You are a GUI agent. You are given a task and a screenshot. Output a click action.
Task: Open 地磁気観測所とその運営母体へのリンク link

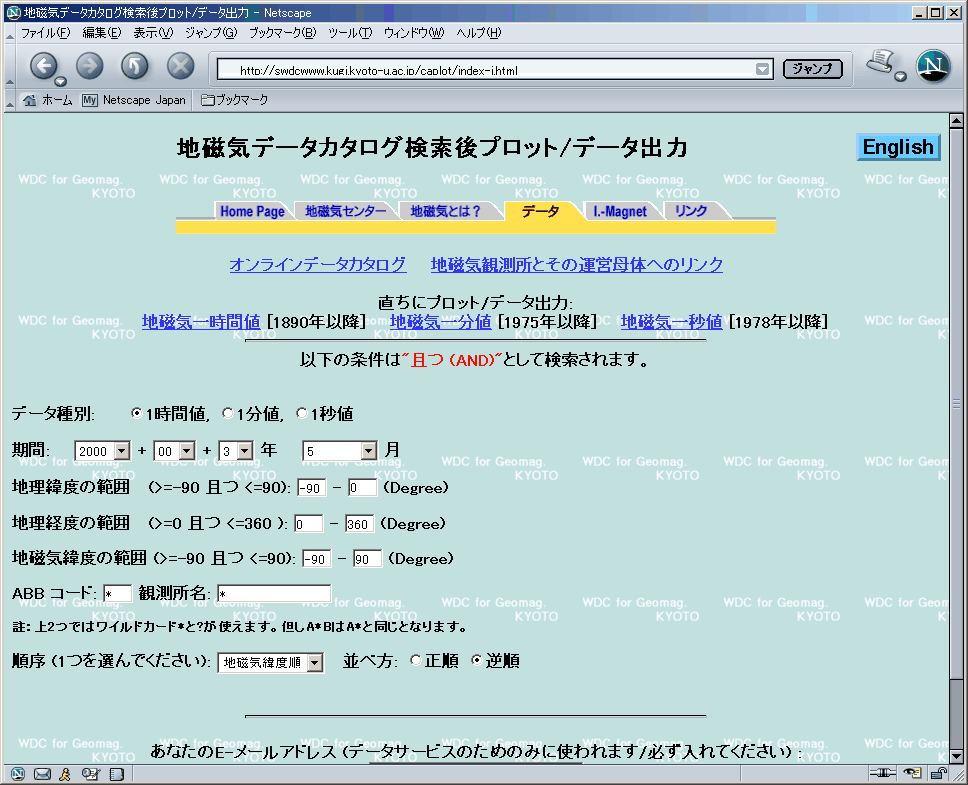[577, 265]
